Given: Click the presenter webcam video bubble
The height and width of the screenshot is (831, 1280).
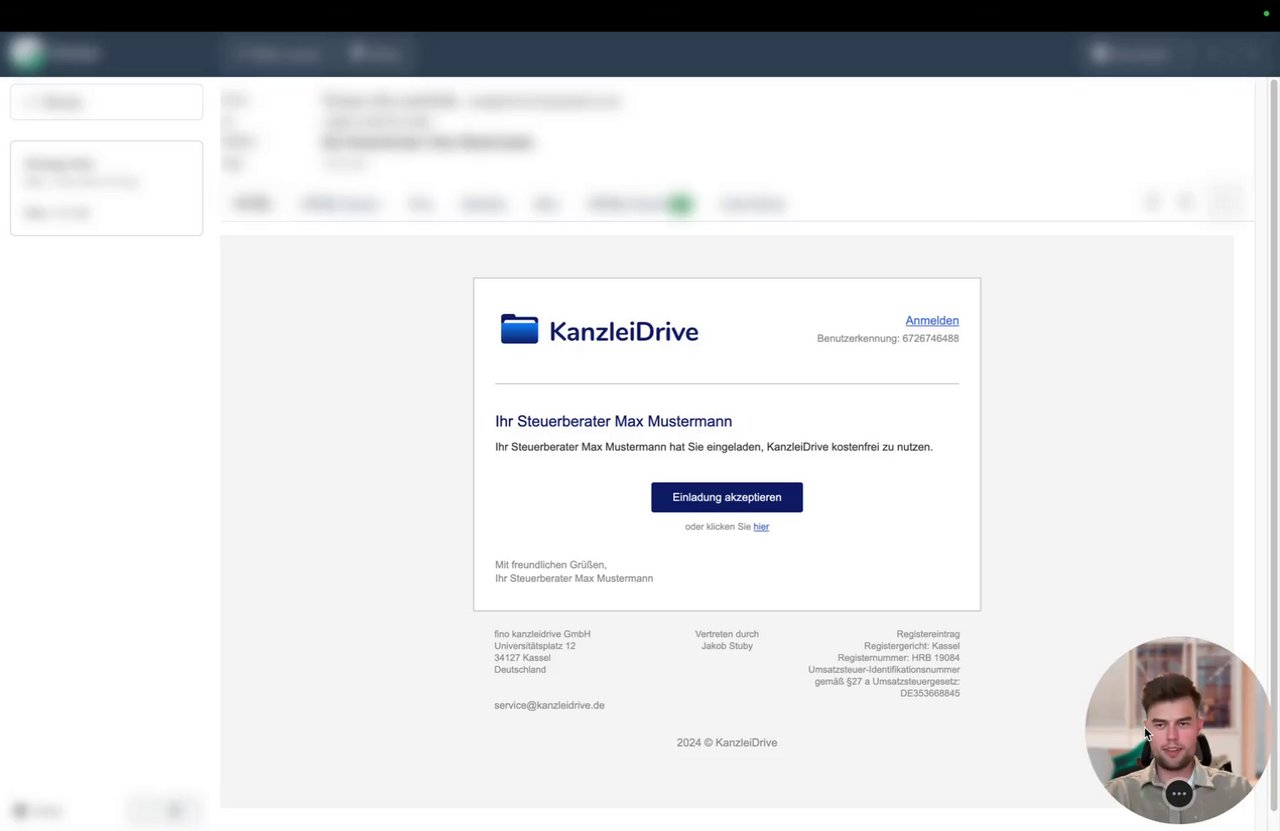Looking at the screenshot, I should 1177,730.
